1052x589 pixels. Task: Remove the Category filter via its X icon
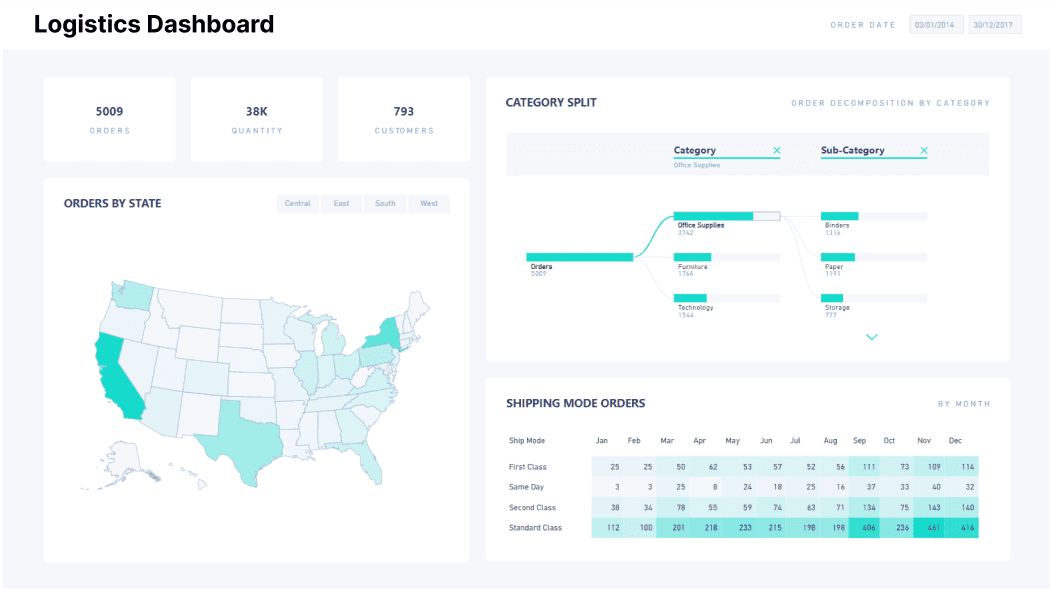pyautogui.click(x=777, y=151)
